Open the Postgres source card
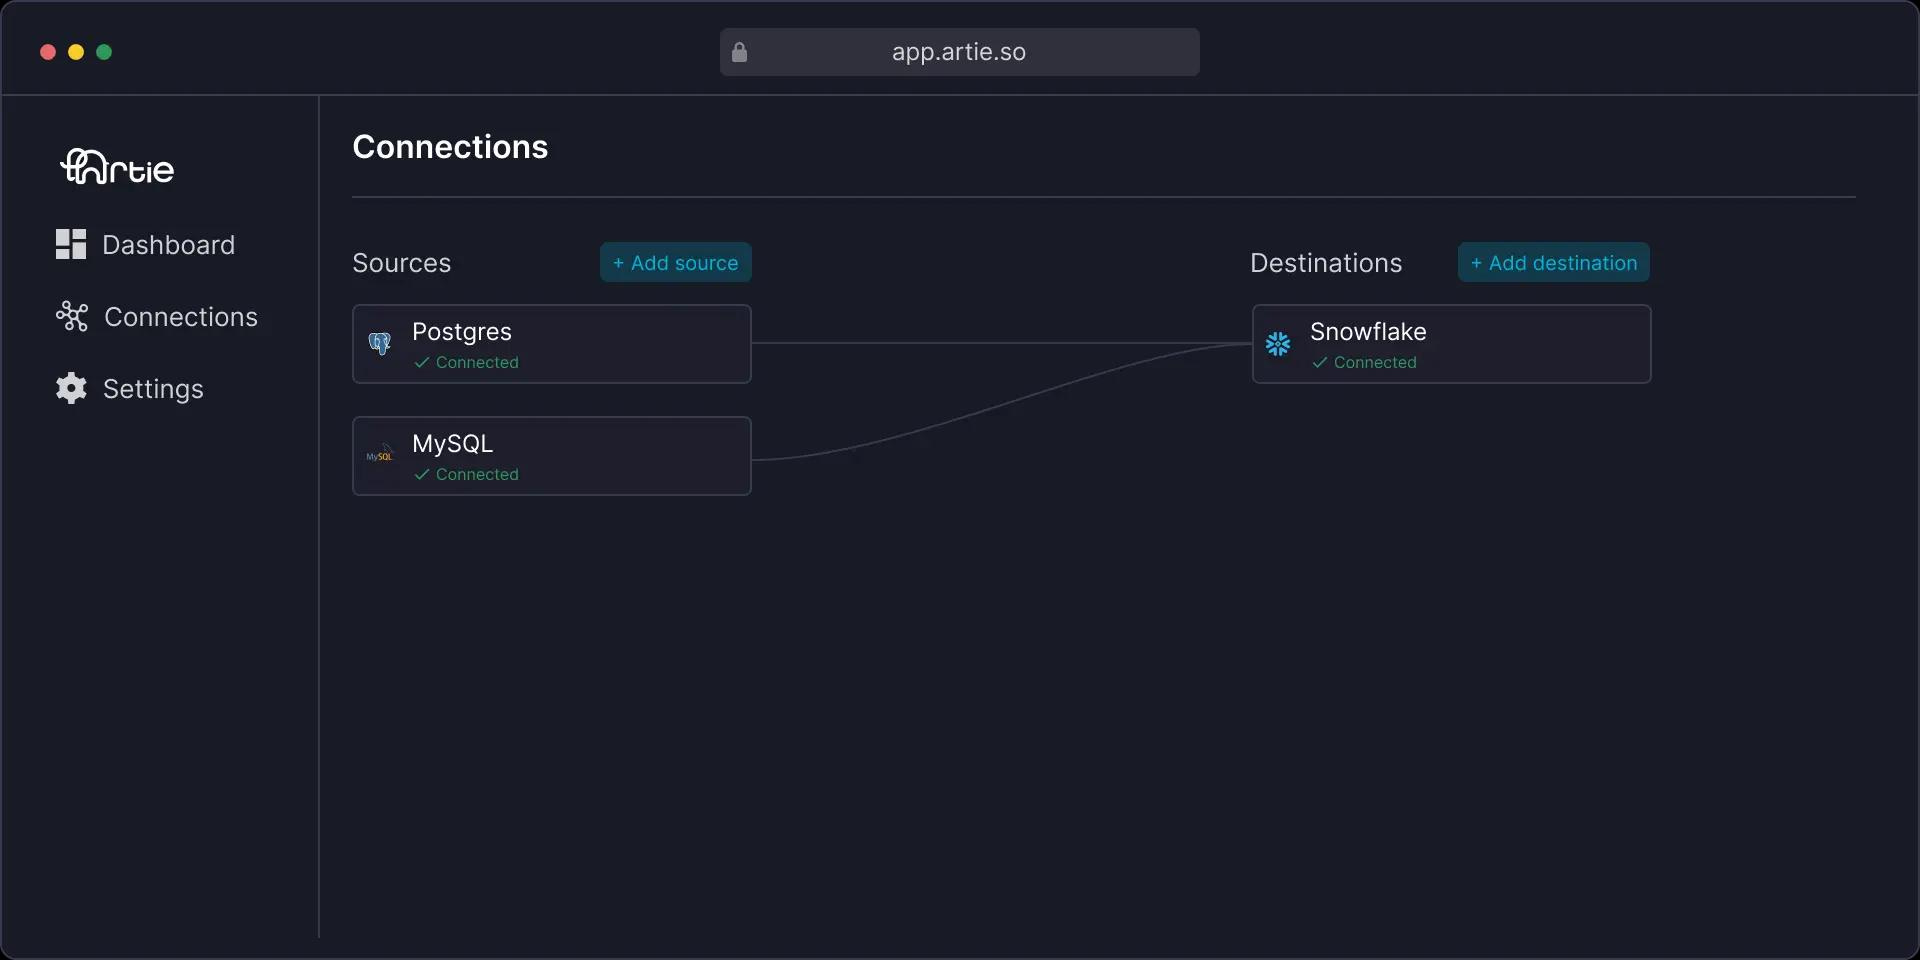 (x=552, y=344)
